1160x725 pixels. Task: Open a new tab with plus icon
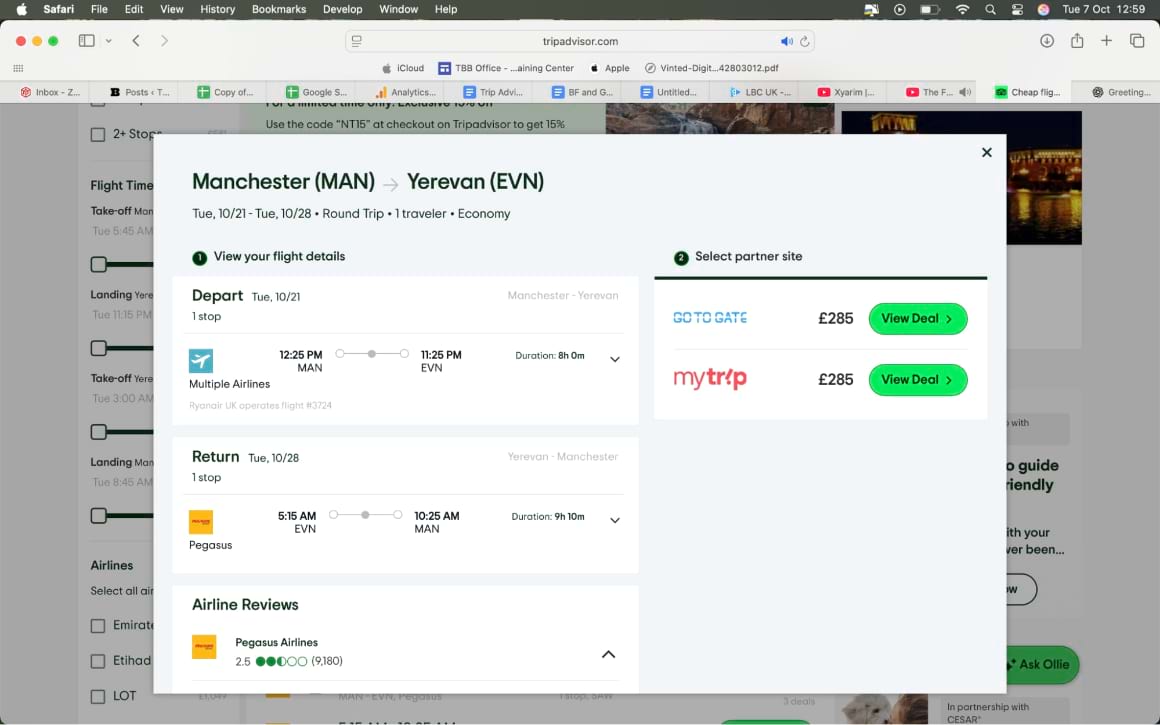1106,41
